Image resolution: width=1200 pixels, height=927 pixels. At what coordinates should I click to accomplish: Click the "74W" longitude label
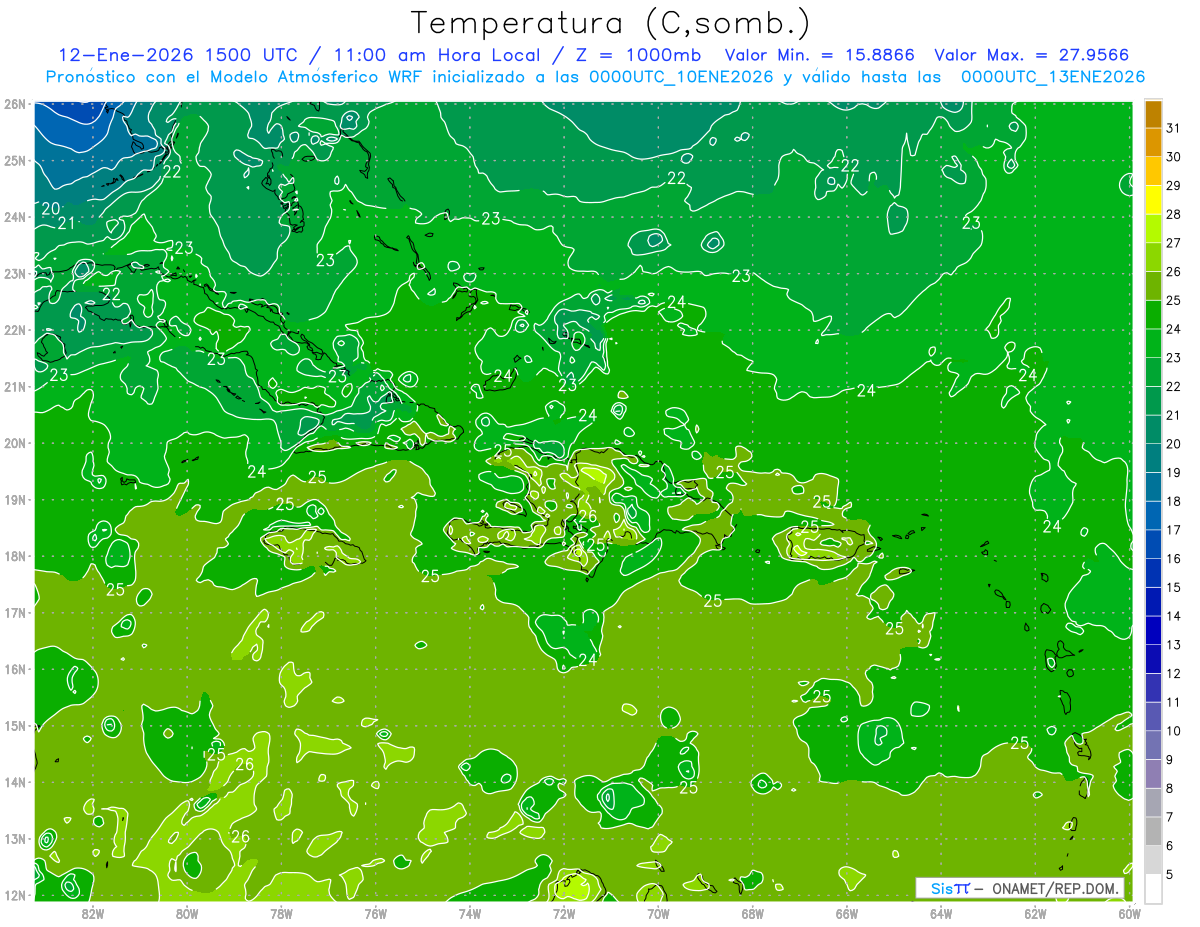coord(470,913)
